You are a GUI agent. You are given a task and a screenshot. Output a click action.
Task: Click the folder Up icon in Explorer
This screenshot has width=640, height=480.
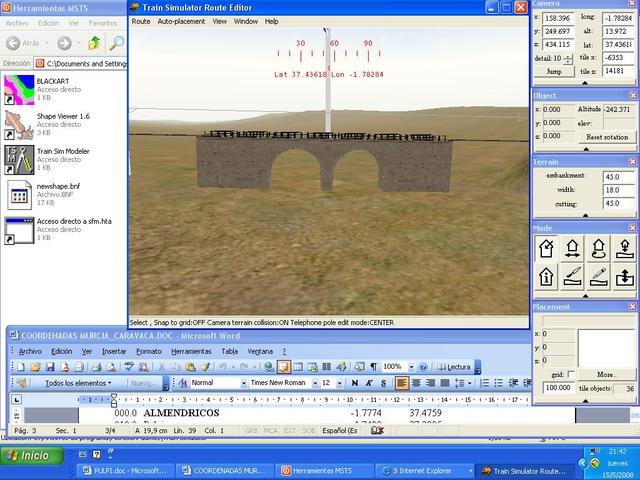click(94, 43)
